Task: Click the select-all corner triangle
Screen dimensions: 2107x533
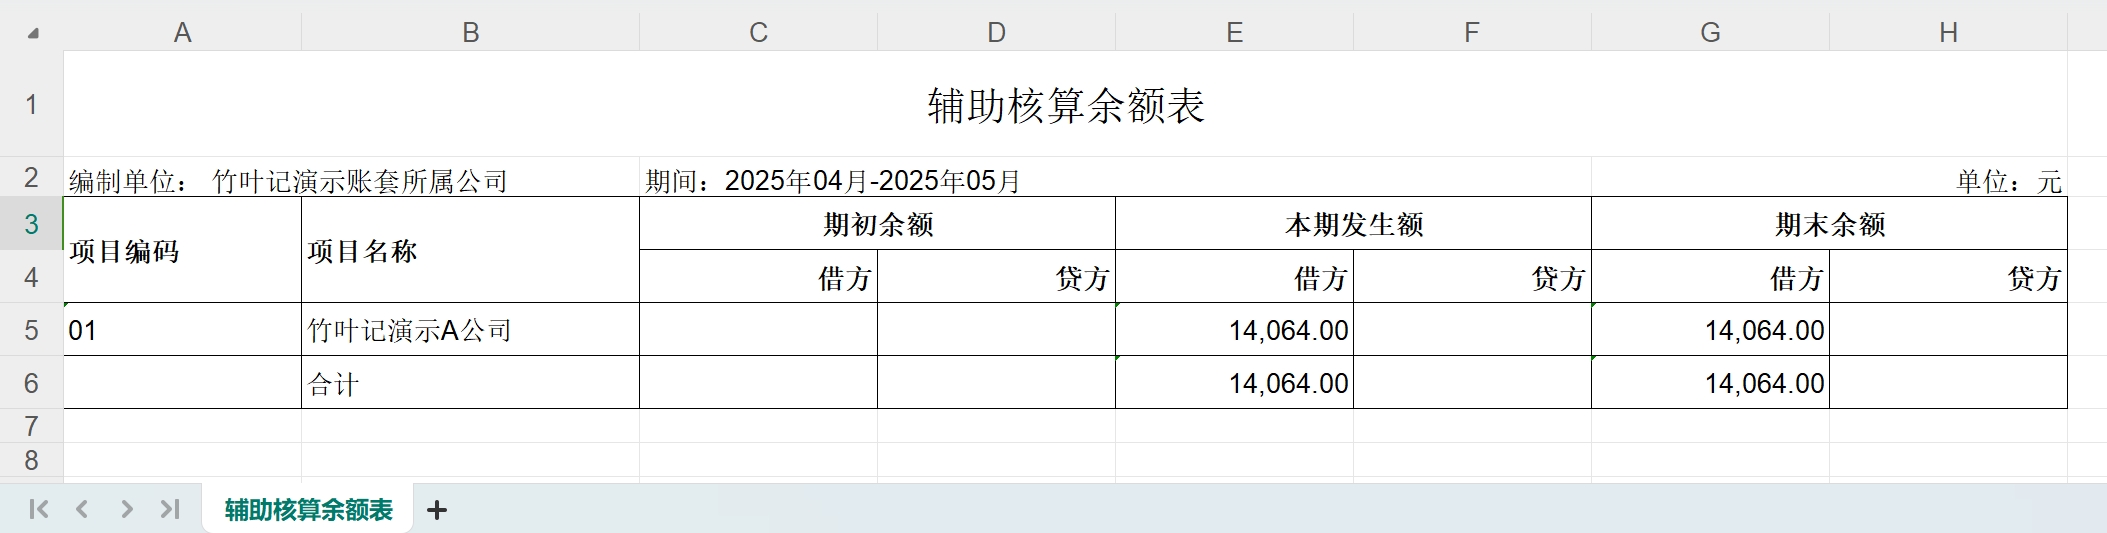Action: [x=33, y=33]
